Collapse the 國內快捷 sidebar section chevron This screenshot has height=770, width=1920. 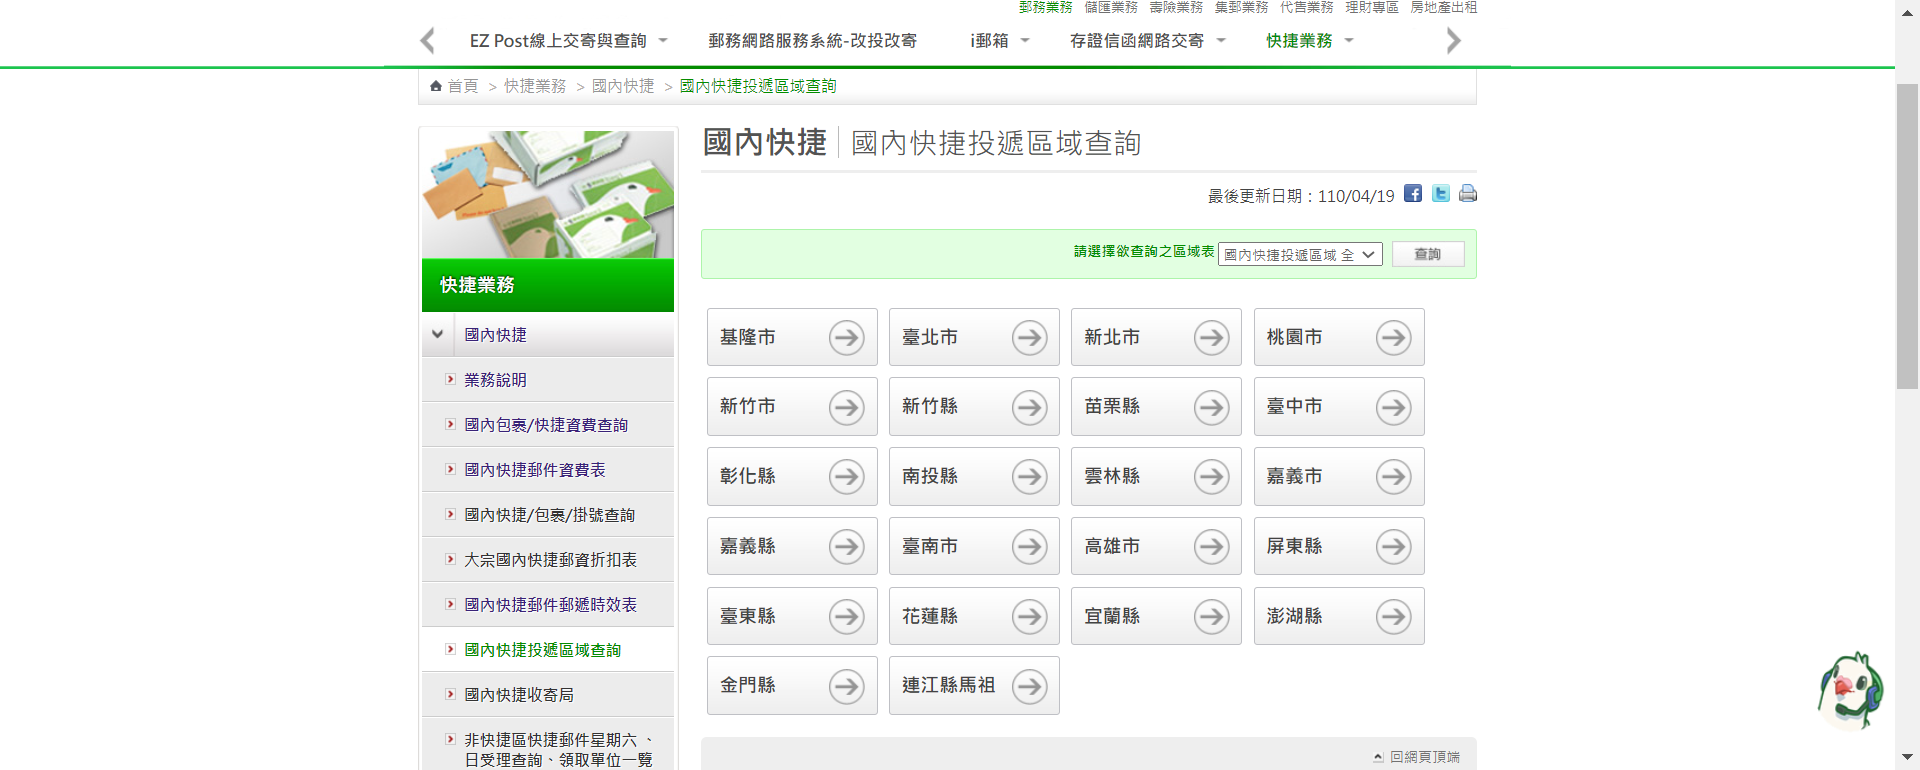pos(437,334)
